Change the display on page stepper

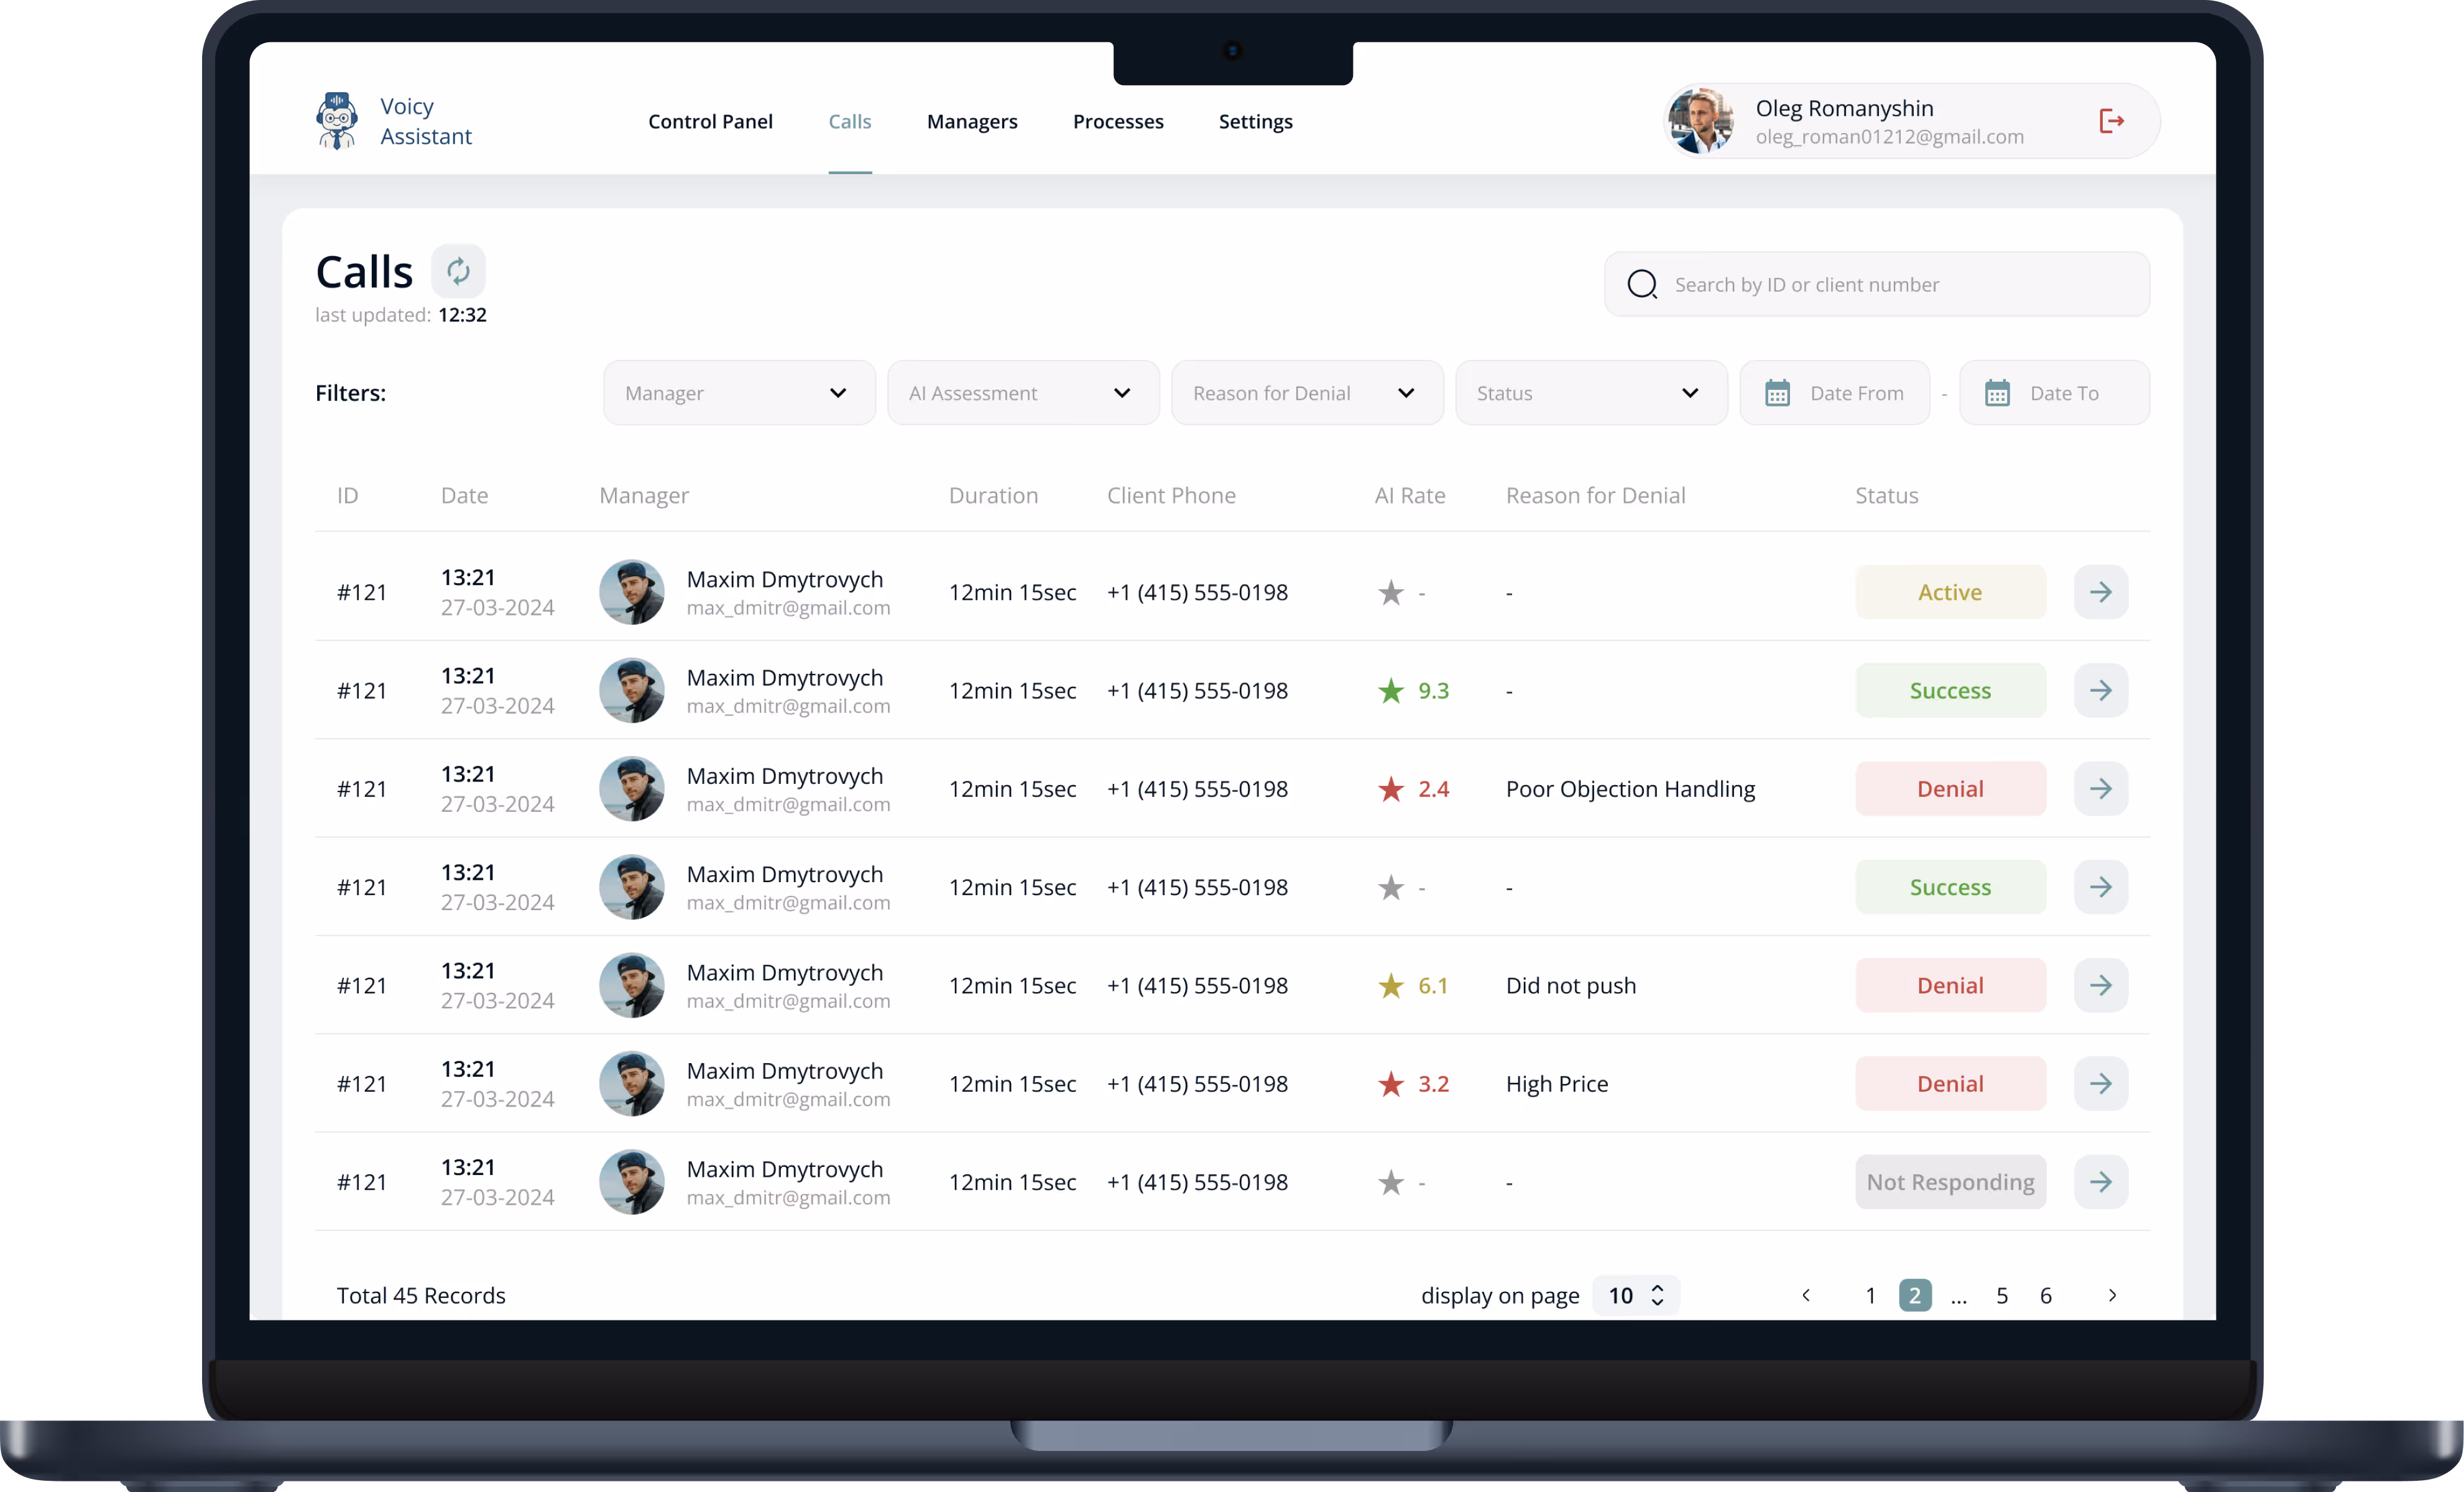click(x=1656, y=1296)
